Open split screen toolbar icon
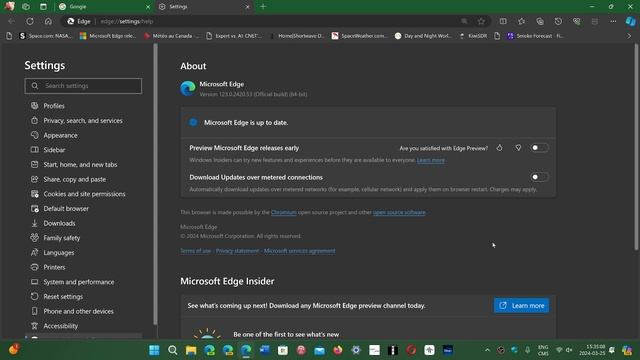The image size is (640, 360). point(503,21)
